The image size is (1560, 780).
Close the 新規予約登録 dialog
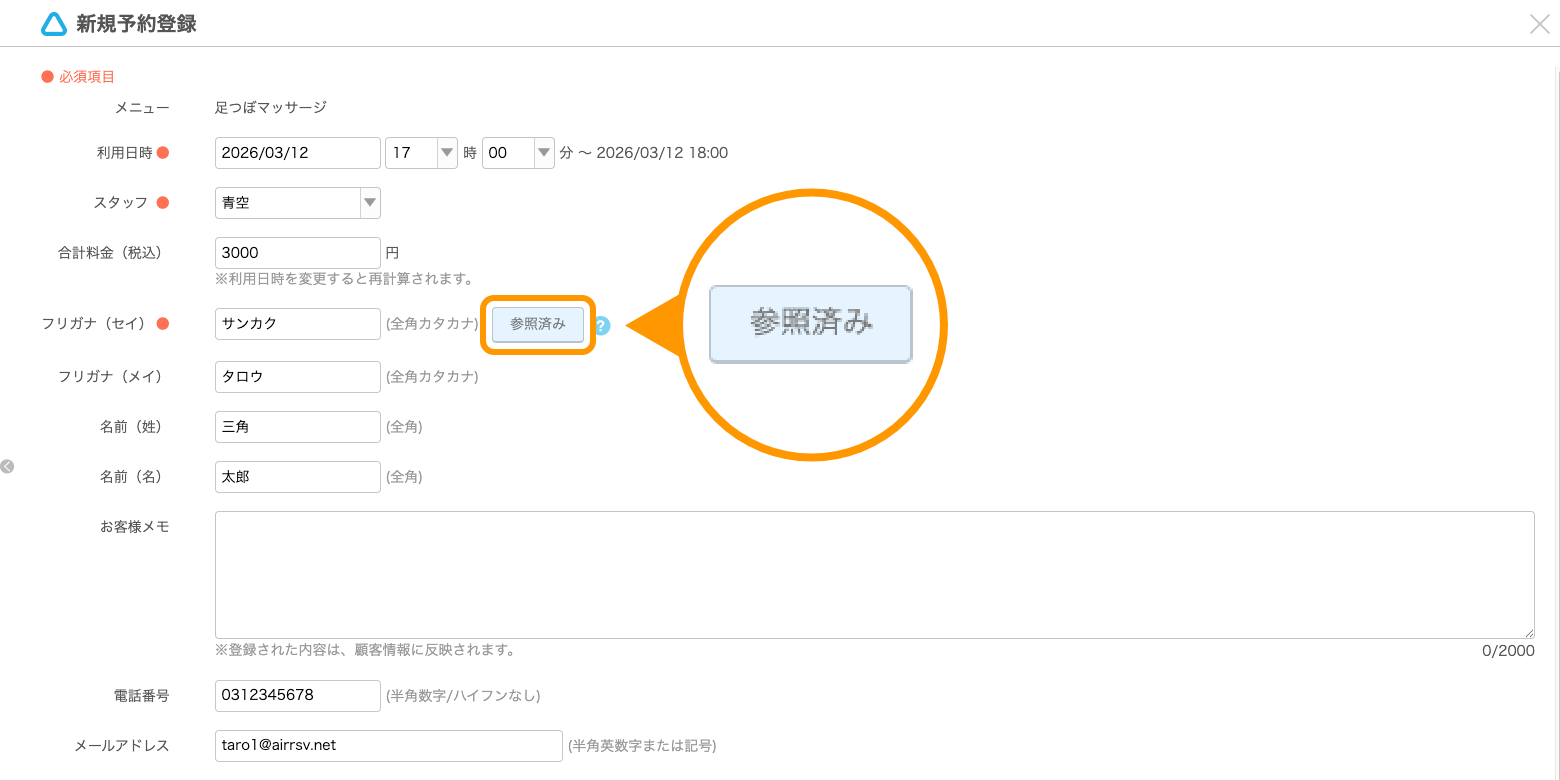click(1539, 24)
